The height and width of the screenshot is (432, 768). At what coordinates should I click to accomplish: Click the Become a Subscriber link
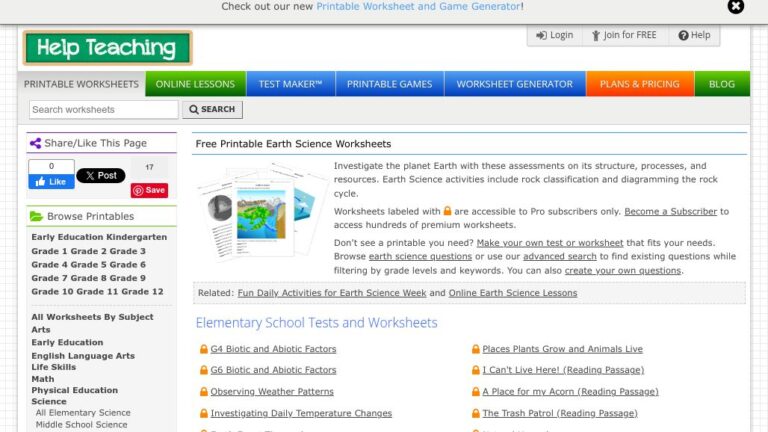pyautogui.click(x=671, y=212)
